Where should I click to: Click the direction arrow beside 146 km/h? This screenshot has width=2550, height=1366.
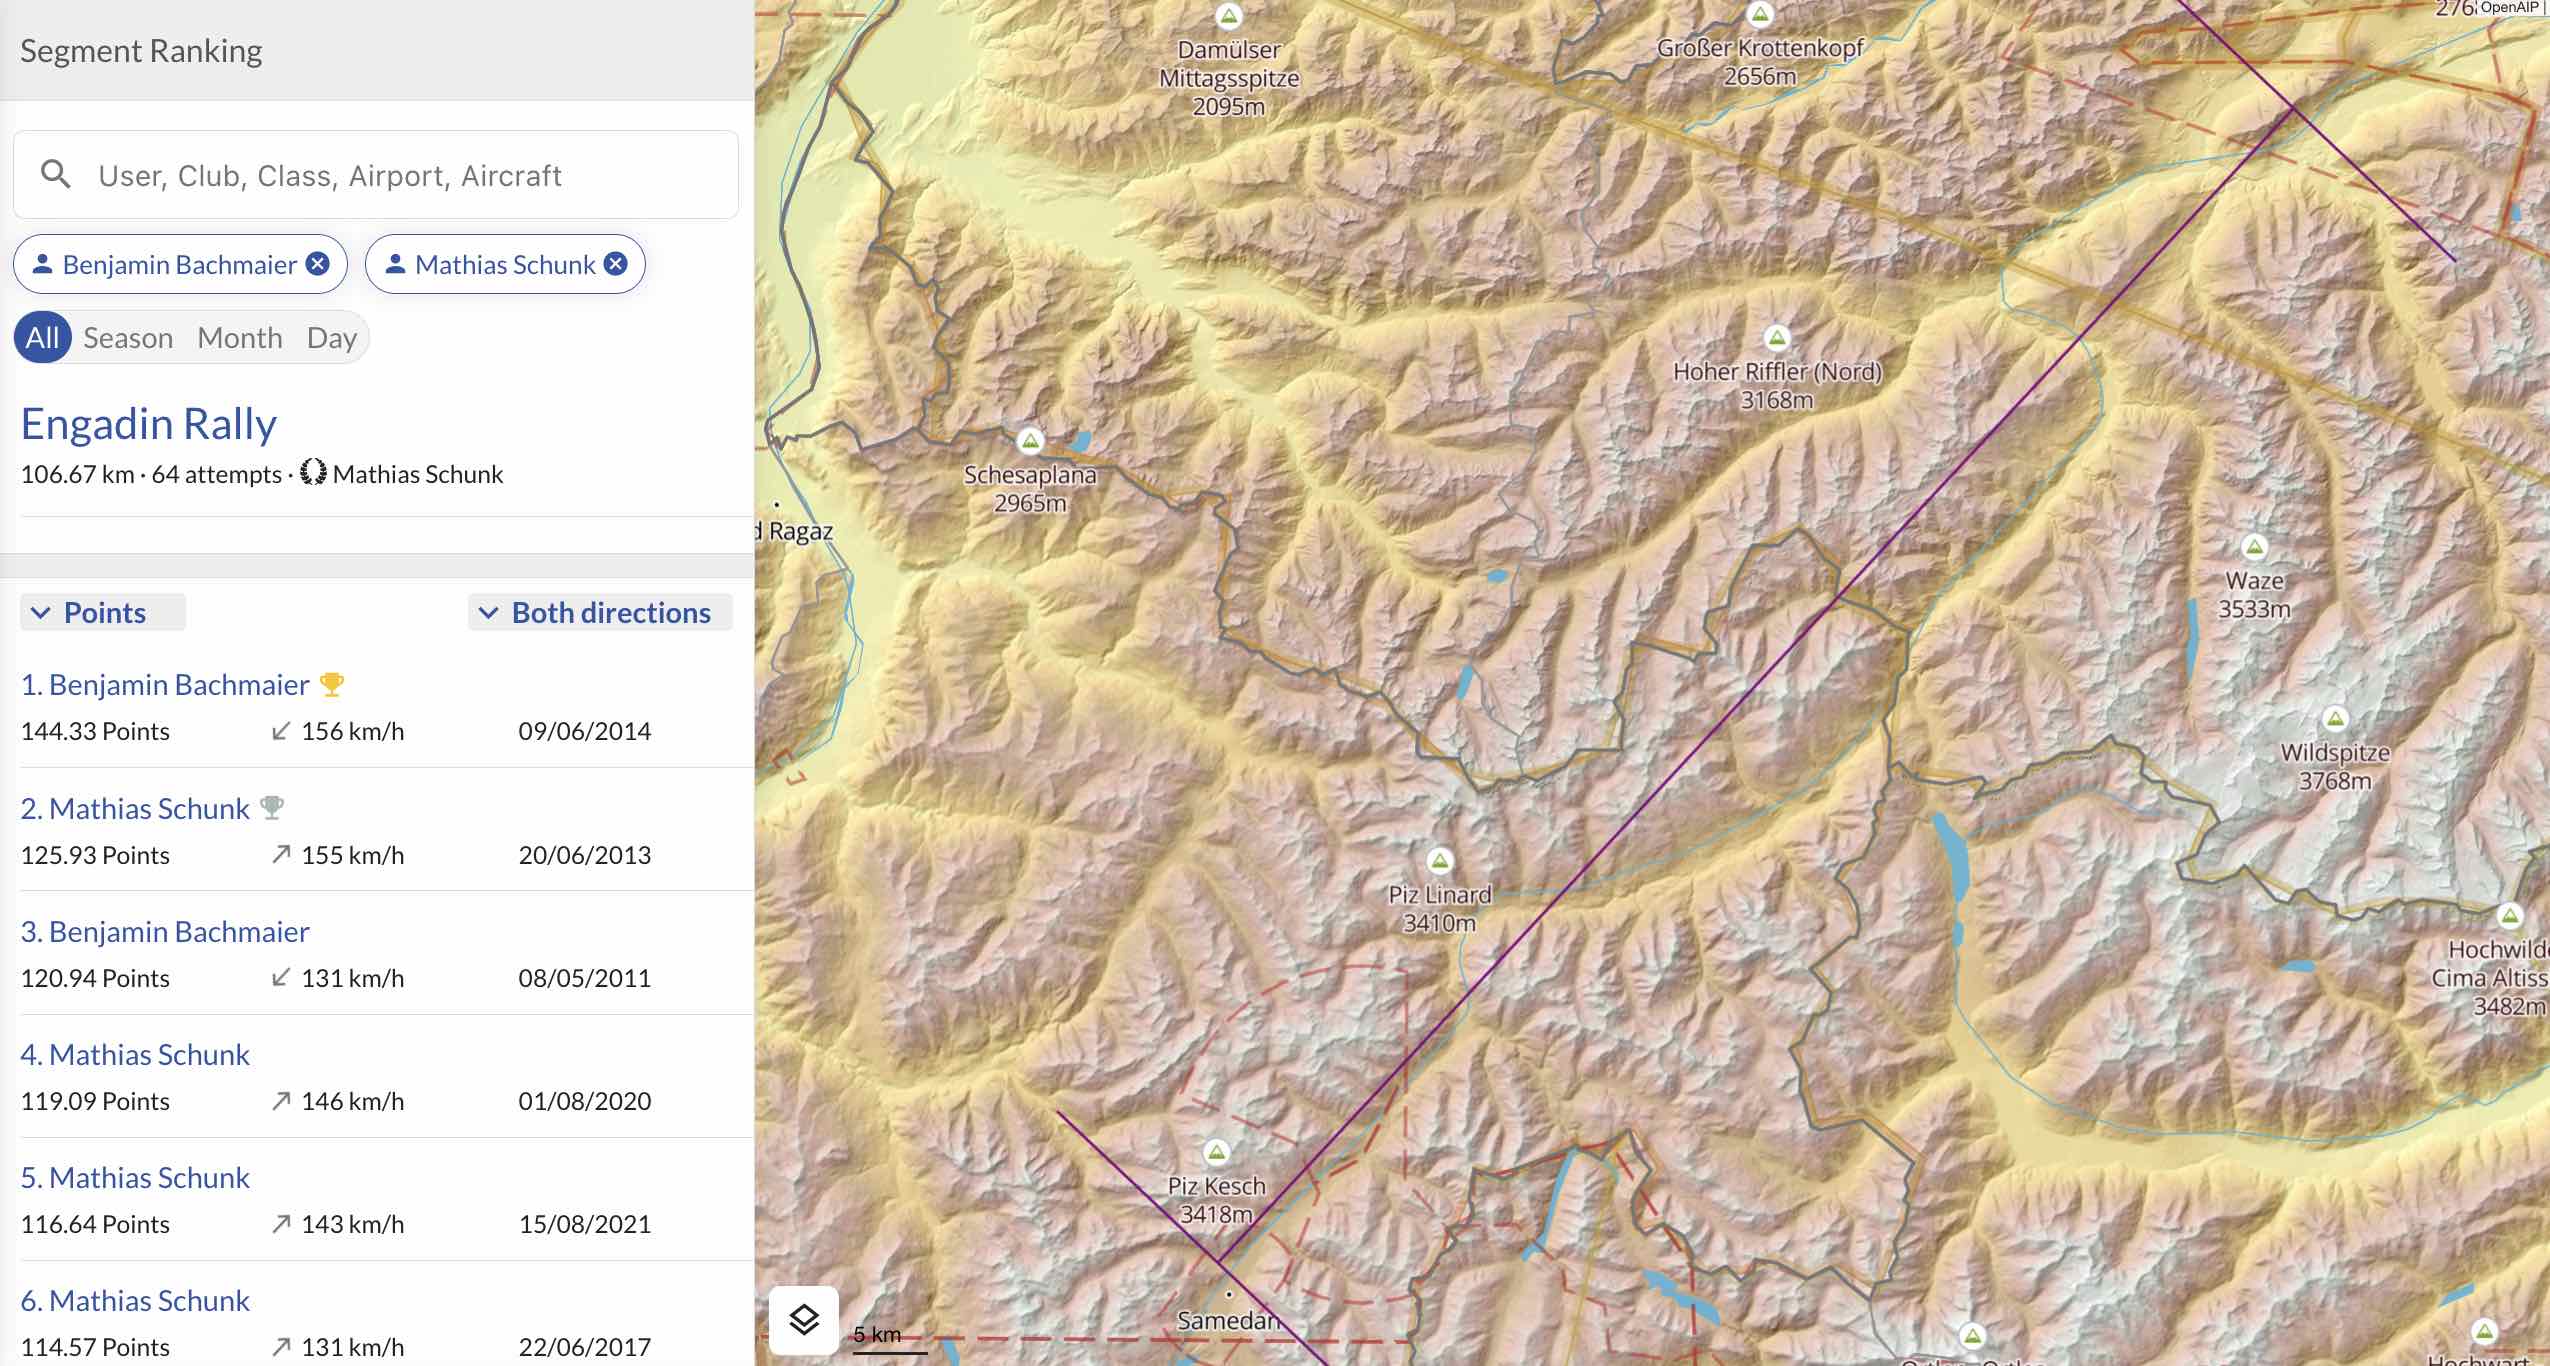tap(281, 1101)
